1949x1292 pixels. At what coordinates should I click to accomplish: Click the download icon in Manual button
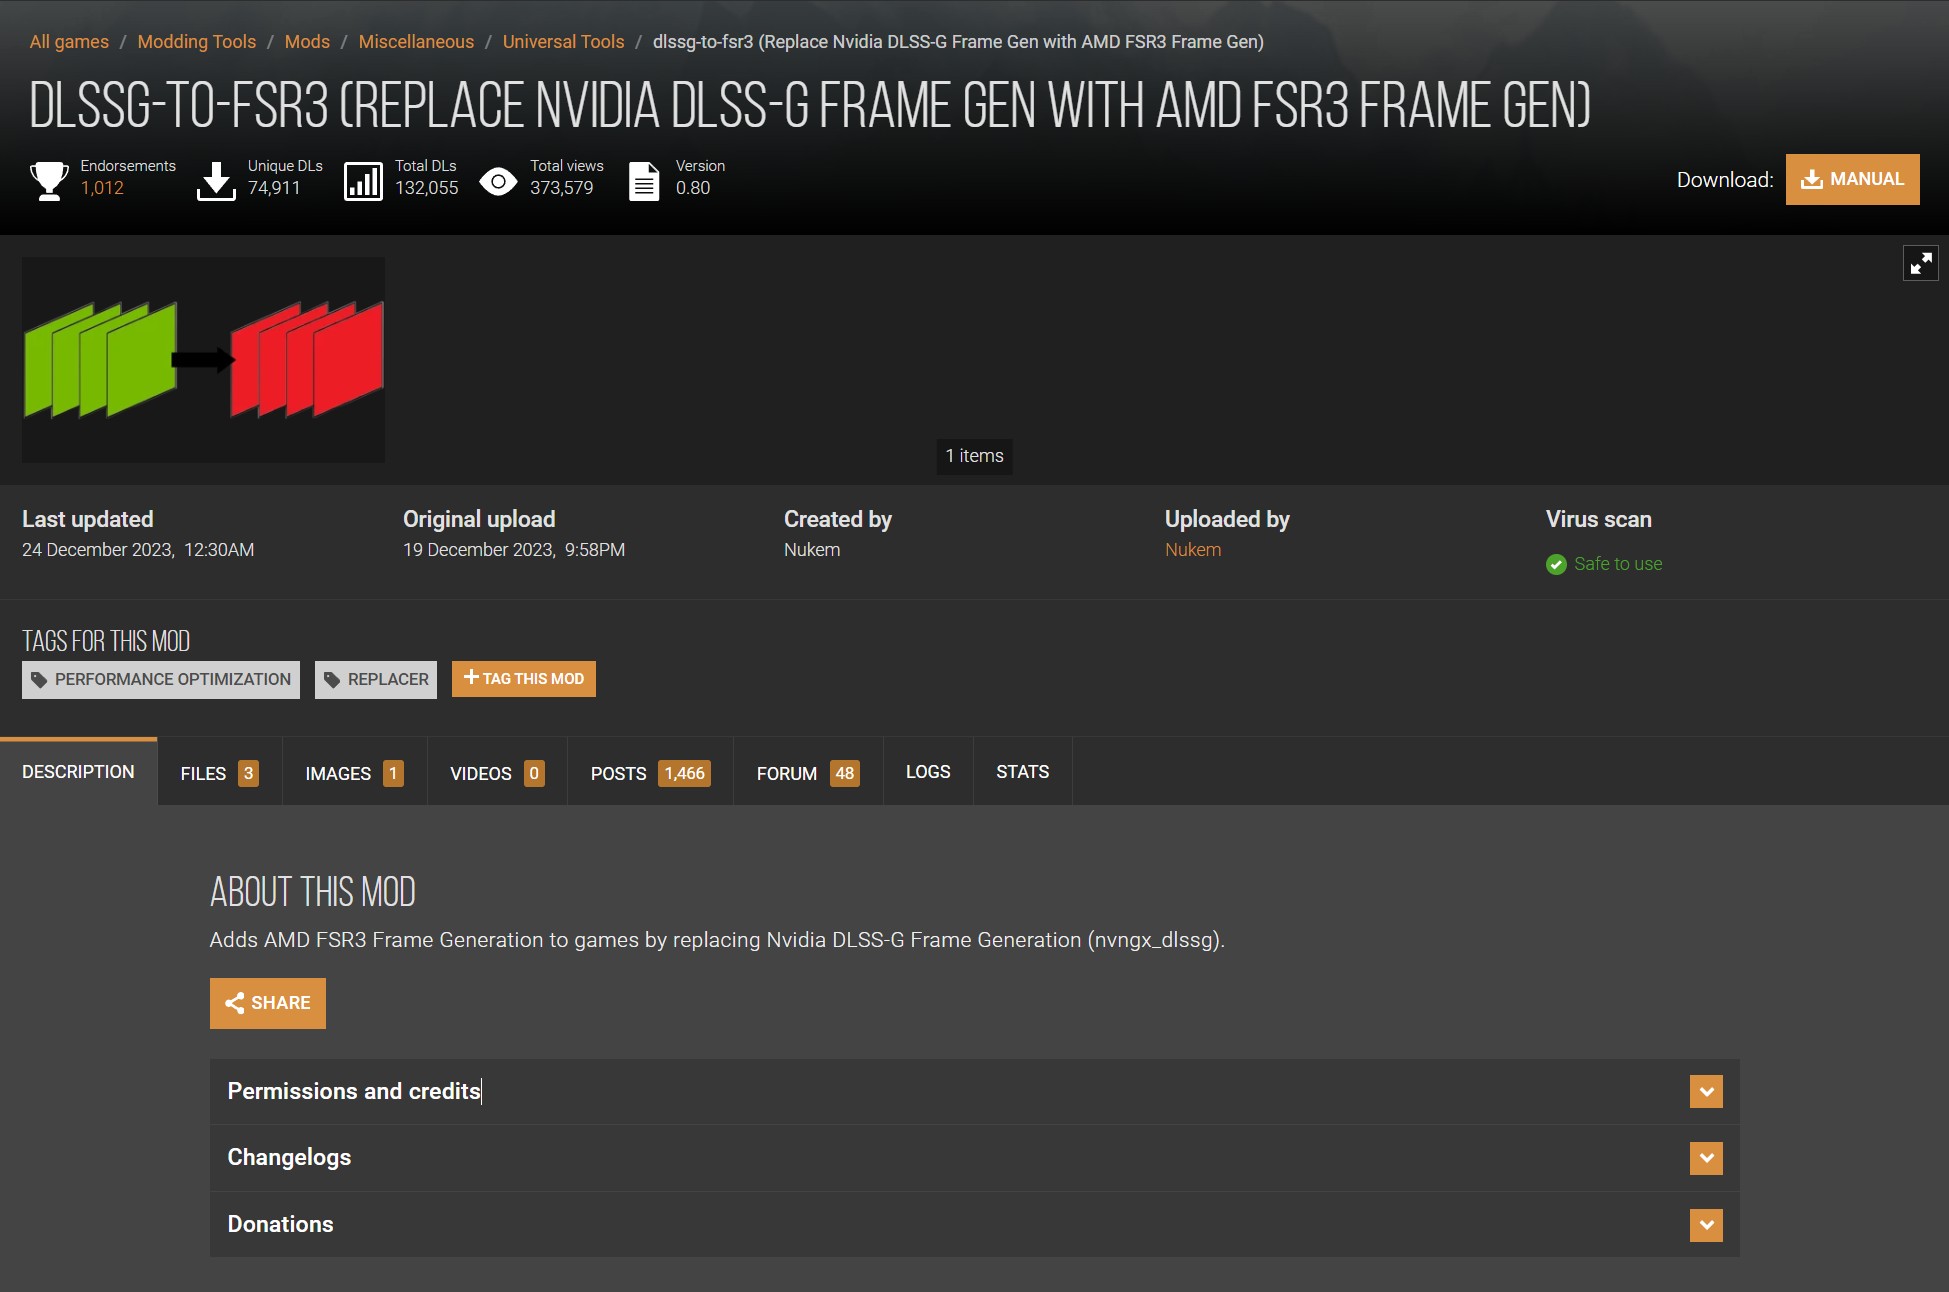click(1811, 179)
